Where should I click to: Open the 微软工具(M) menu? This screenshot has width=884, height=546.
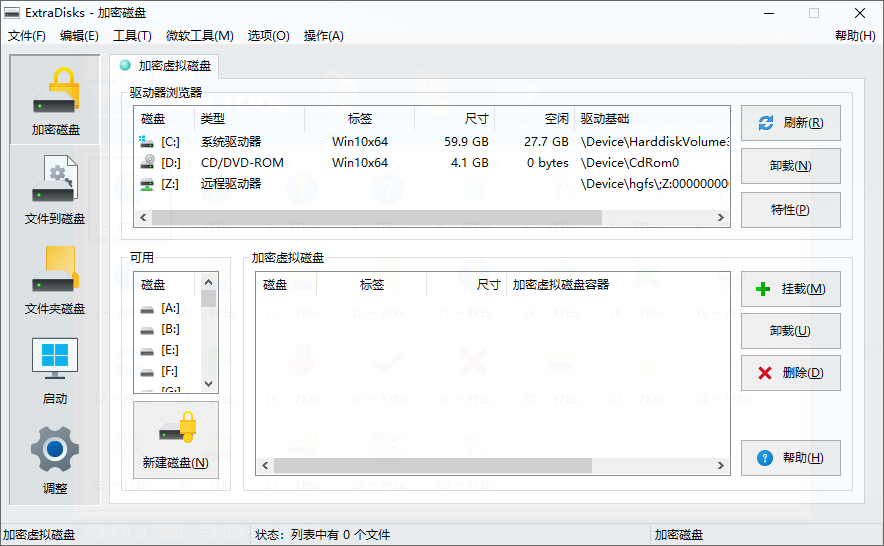click(x=200, y=36)
